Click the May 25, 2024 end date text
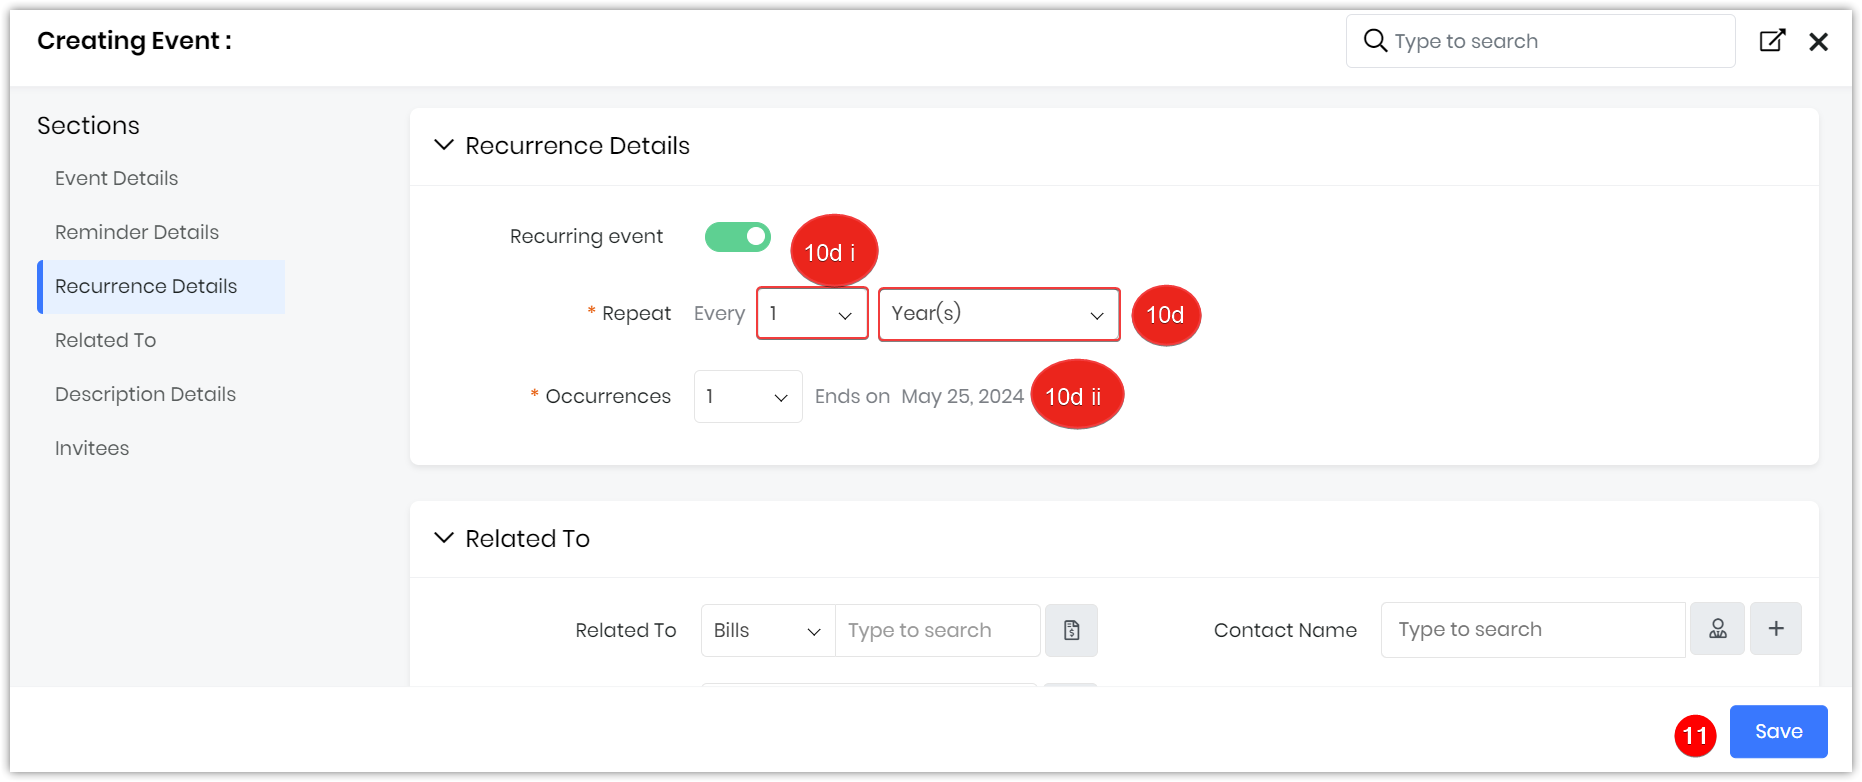Image resolution: width=1862 pixels, height=782 pixels. (962, 397)
